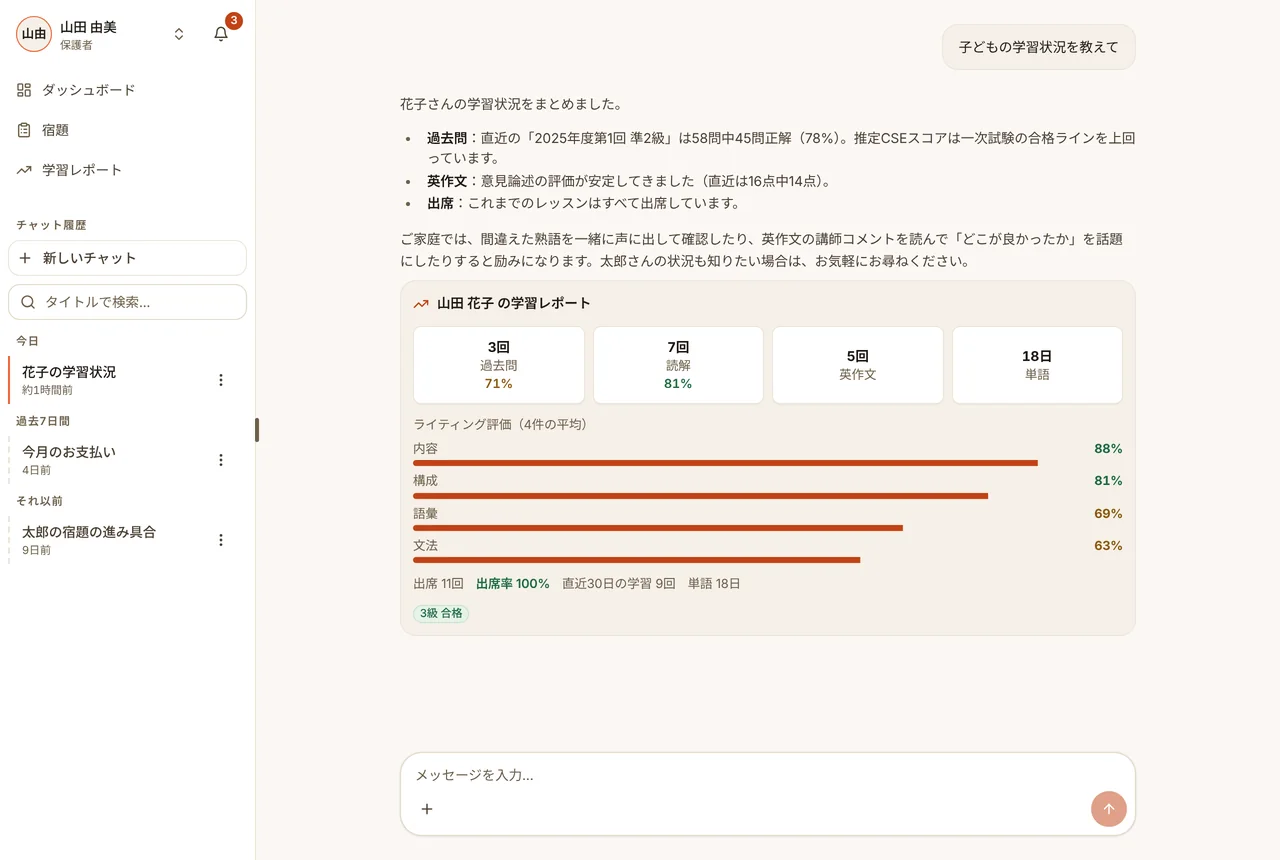The image size is (1280, 860).
Task: Focus the メッセージを入力 text box
Action: pos(768,775)
